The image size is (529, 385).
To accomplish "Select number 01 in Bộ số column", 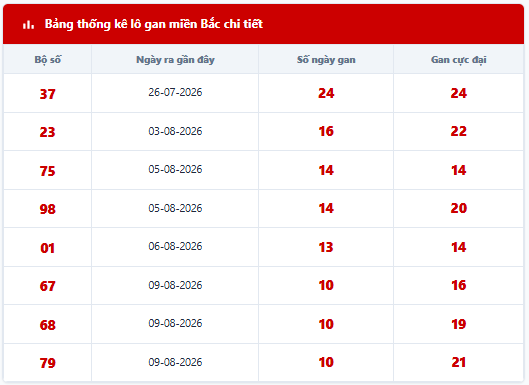I will (x=48, y=248).
